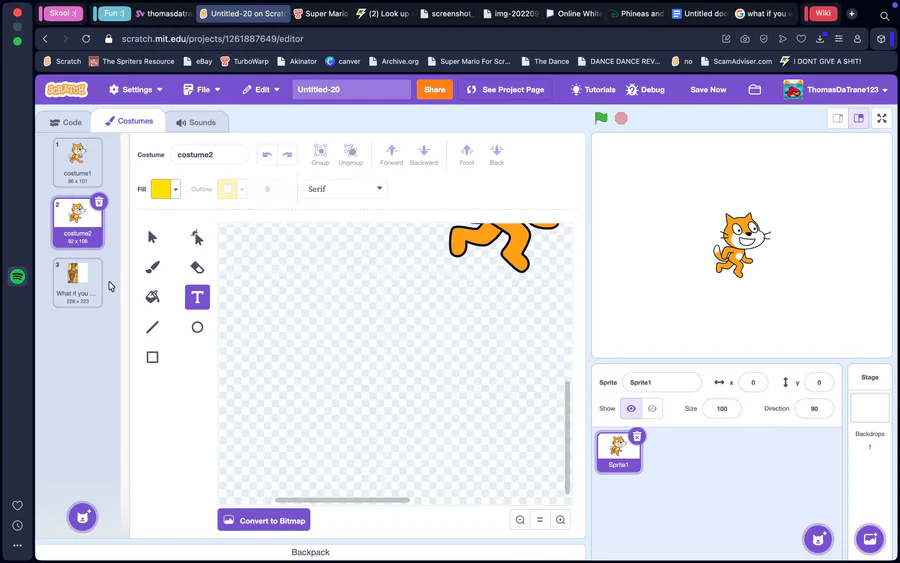Bring selection to Front
This screenshot has width=900, height=563.
(467, 154)
